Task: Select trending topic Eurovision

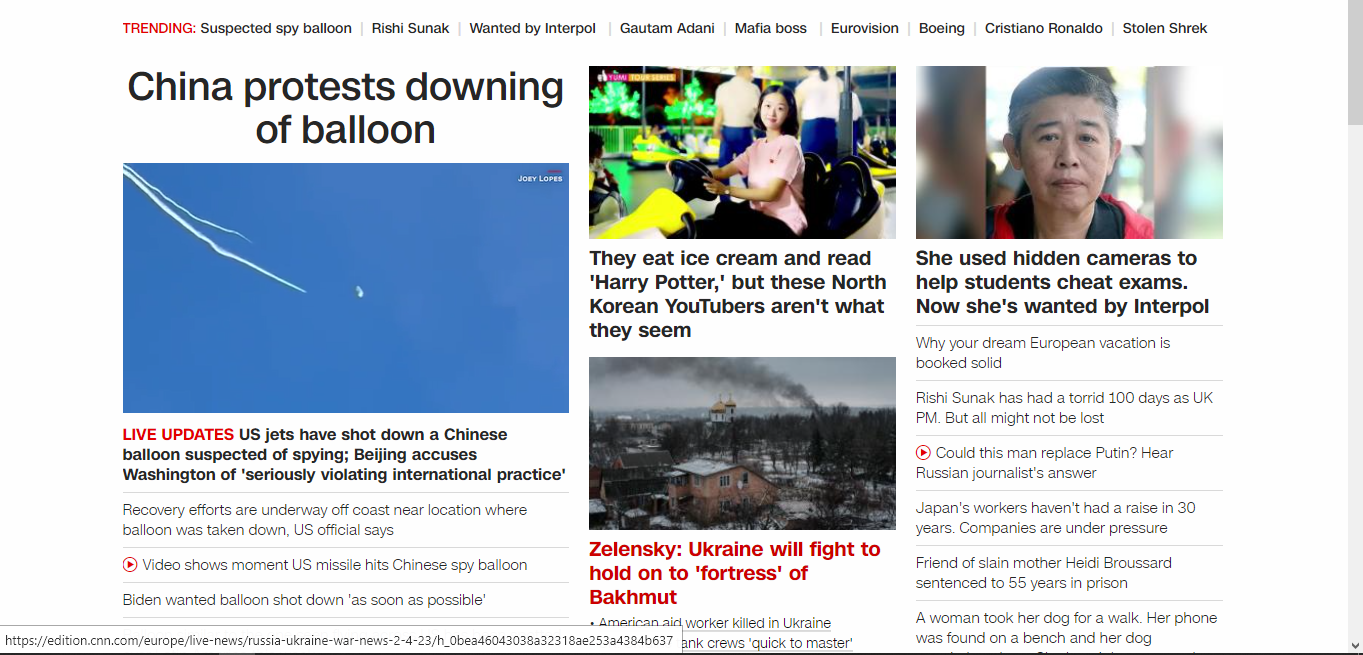Action: pos(865,28)
